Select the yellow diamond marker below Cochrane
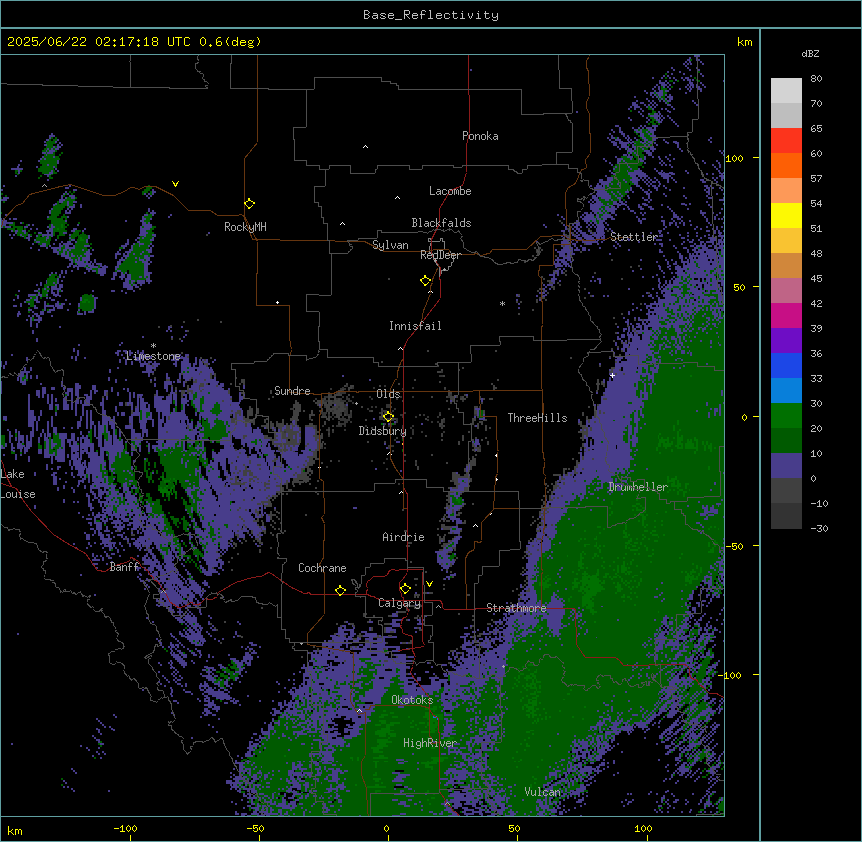The image size is (862, 842). tap(340, 590)
